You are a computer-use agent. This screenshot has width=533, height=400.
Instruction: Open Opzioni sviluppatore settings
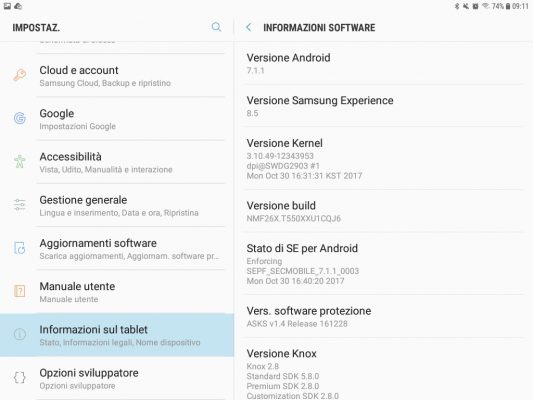coord(117,378)
